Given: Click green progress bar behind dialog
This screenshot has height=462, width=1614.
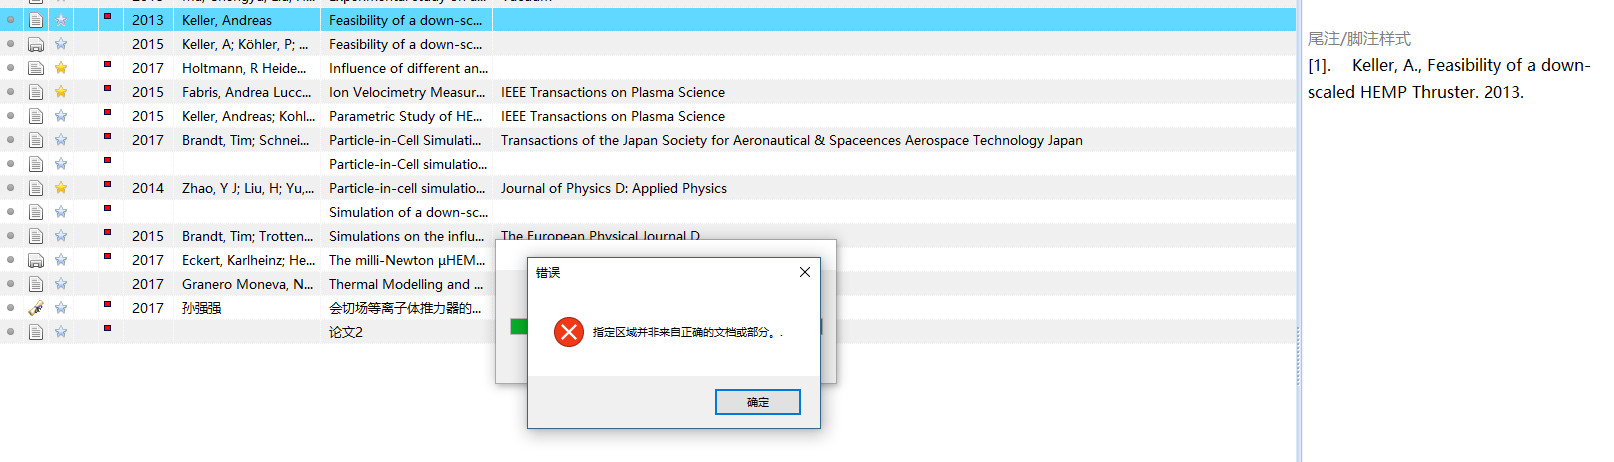Looking at the screenshot, I should (519, 327).
